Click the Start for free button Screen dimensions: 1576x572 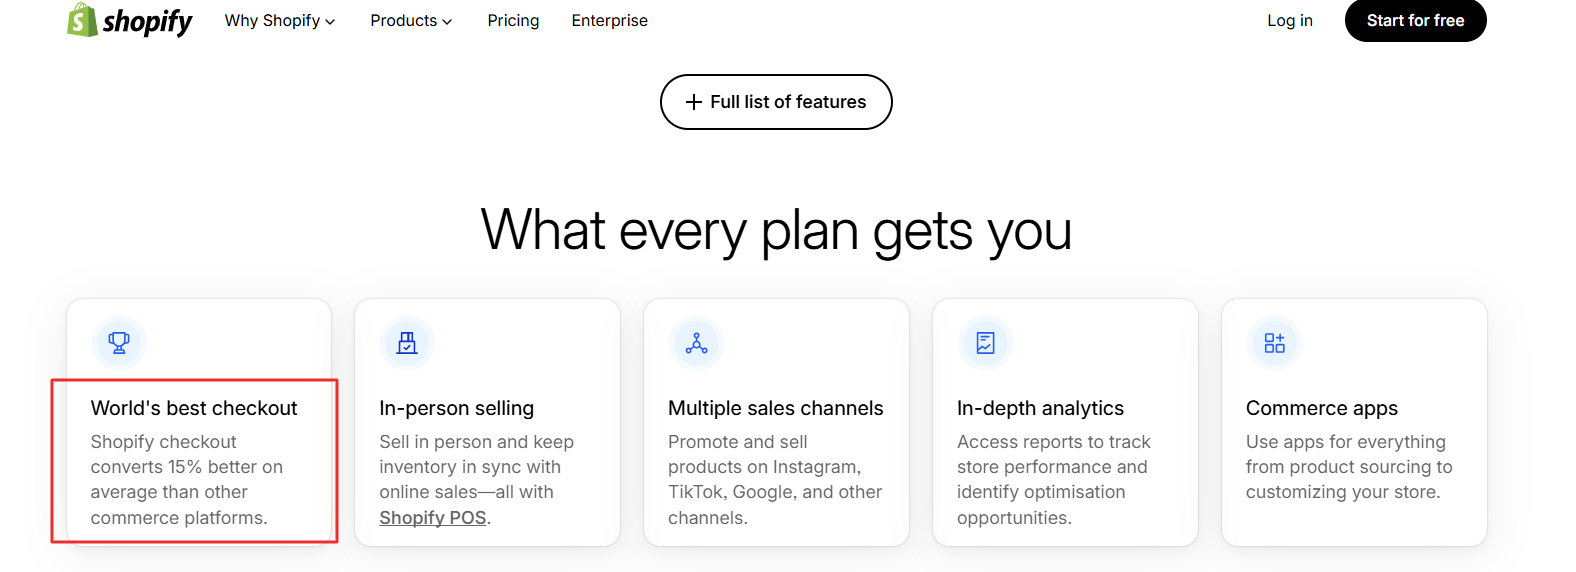(1415, 20)
